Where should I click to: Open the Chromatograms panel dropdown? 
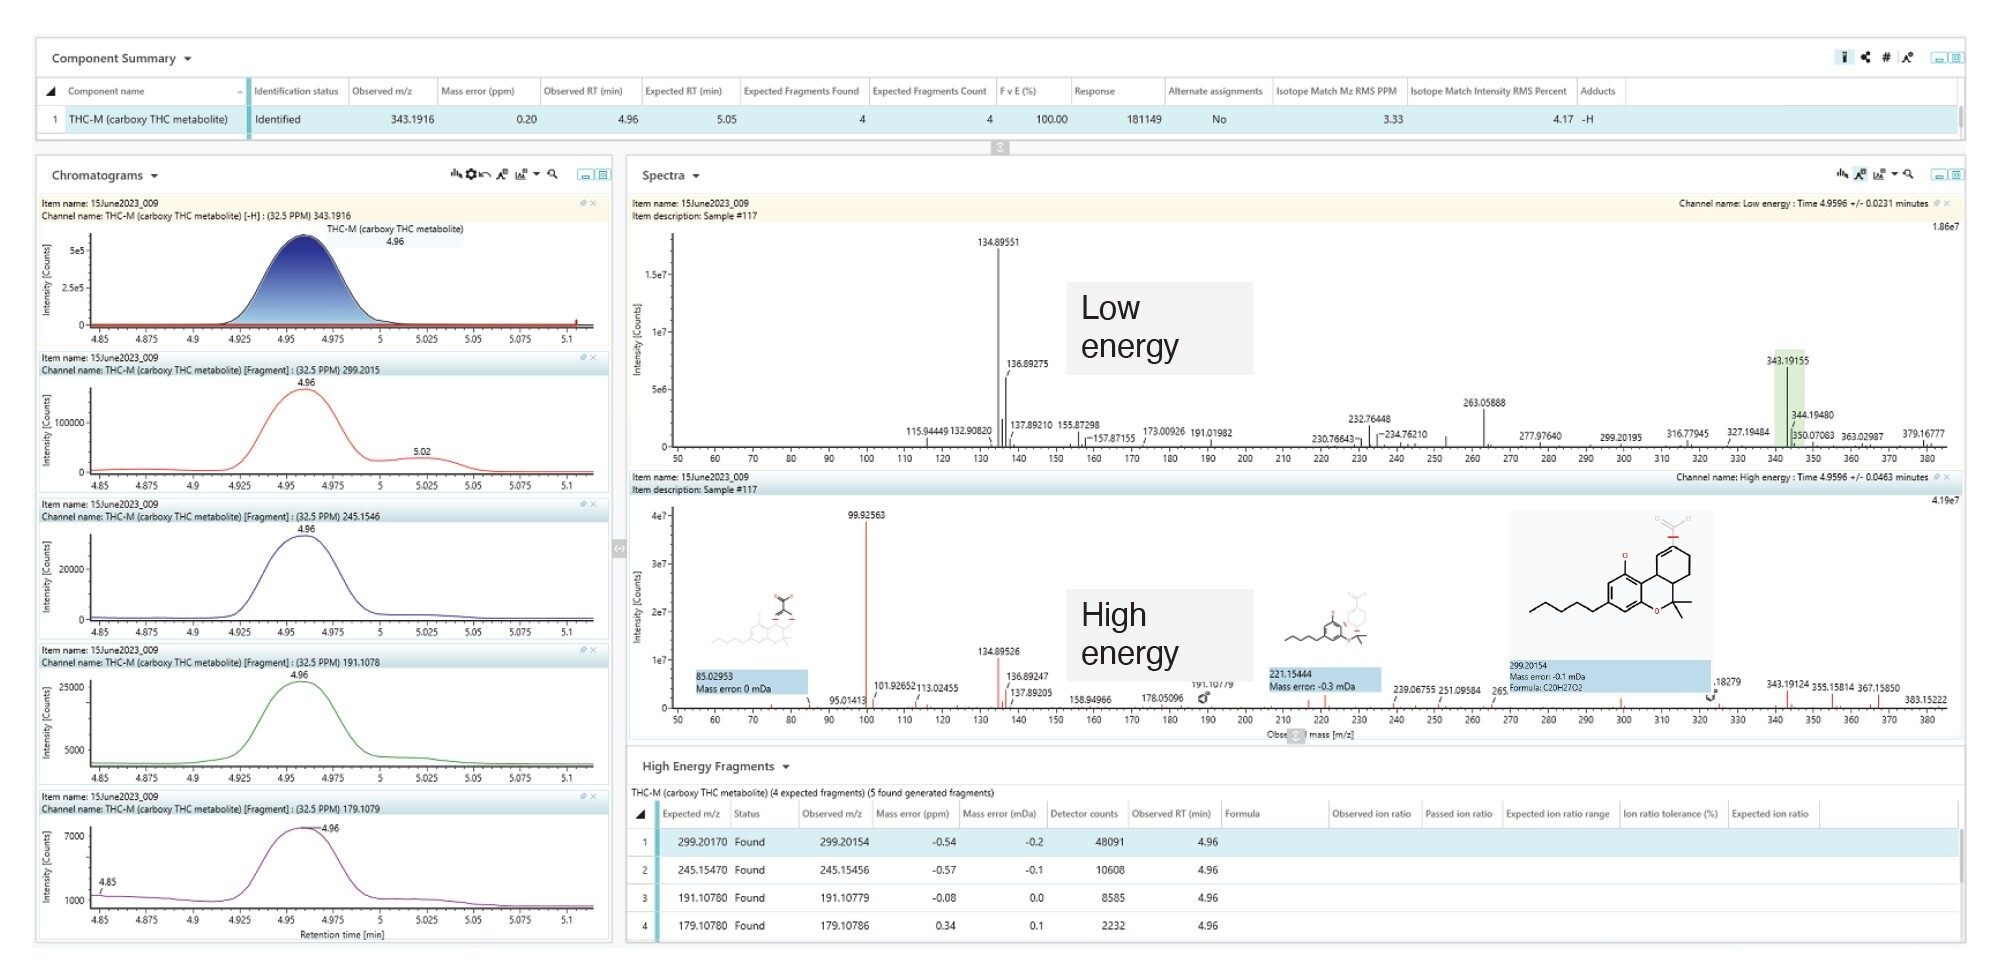coord(154,176)
